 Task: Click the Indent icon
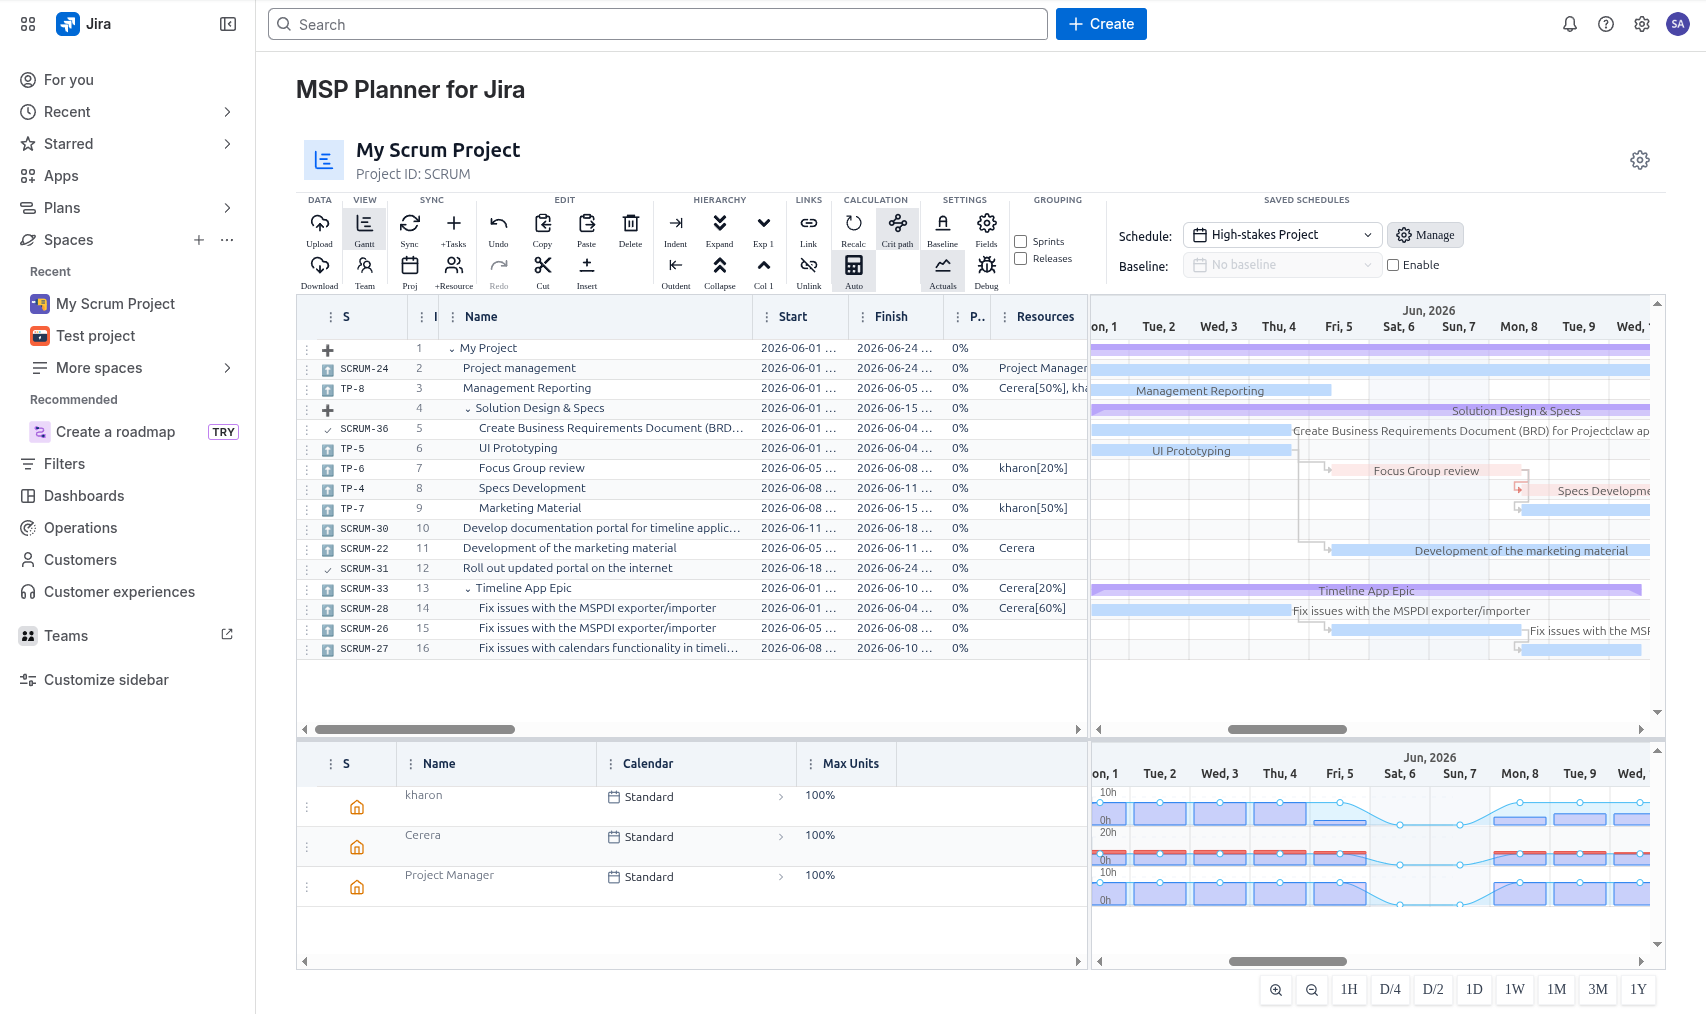coord(676,229)
